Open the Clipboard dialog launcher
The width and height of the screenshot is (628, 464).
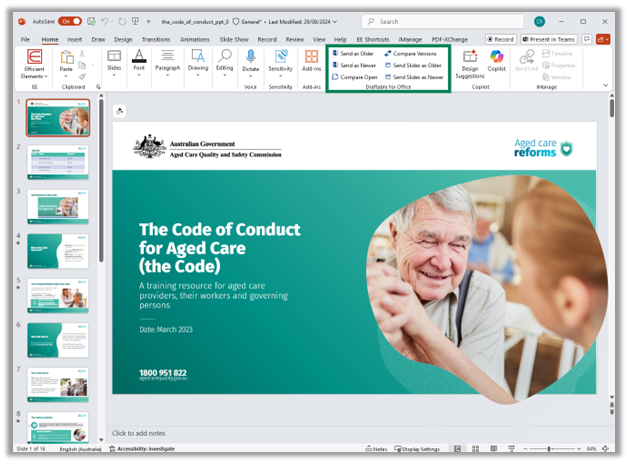(x=98, y=86)
